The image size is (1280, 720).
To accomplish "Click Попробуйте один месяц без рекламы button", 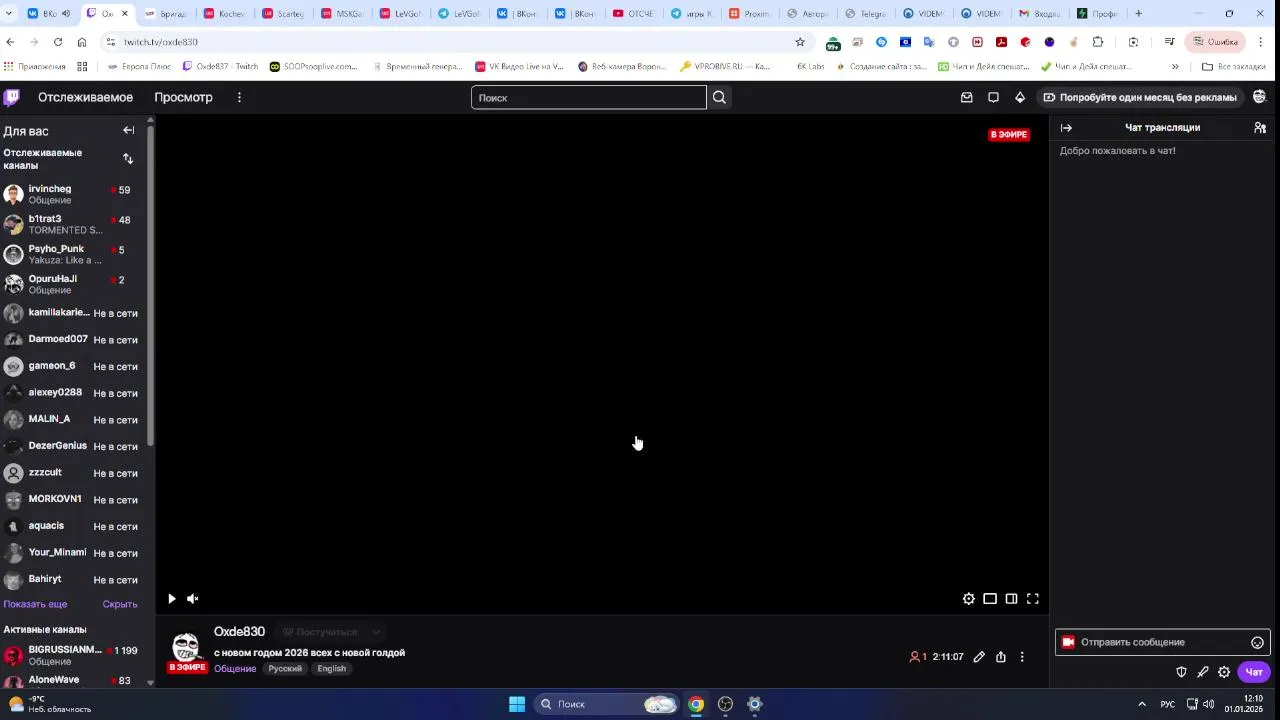I will [x=1140, y=97].
